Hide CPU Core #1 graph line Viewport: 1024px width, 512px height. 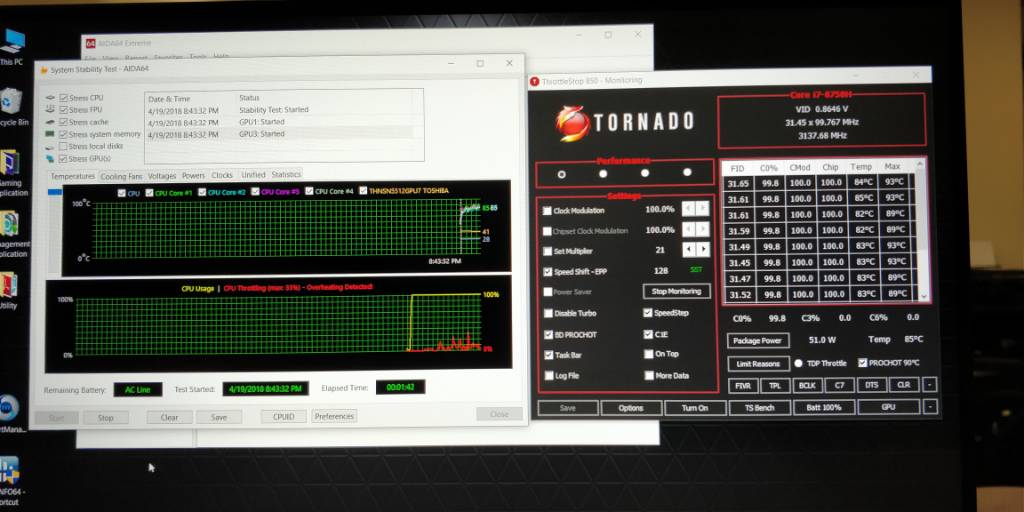(150, 193)
